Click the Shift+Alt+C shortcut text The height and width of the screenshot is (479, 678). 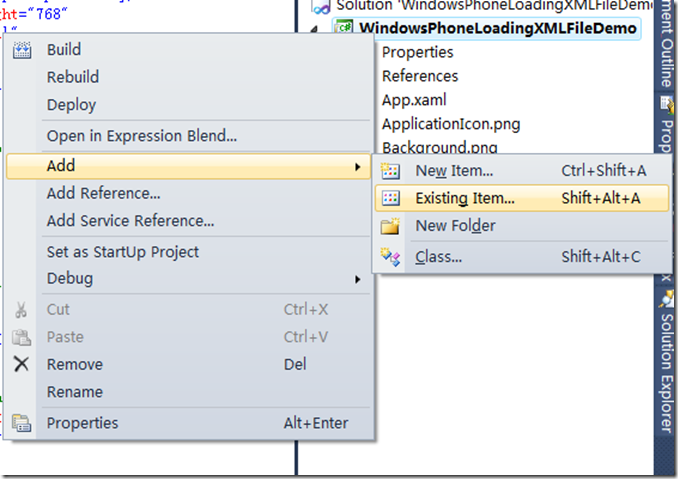(601, 257)
